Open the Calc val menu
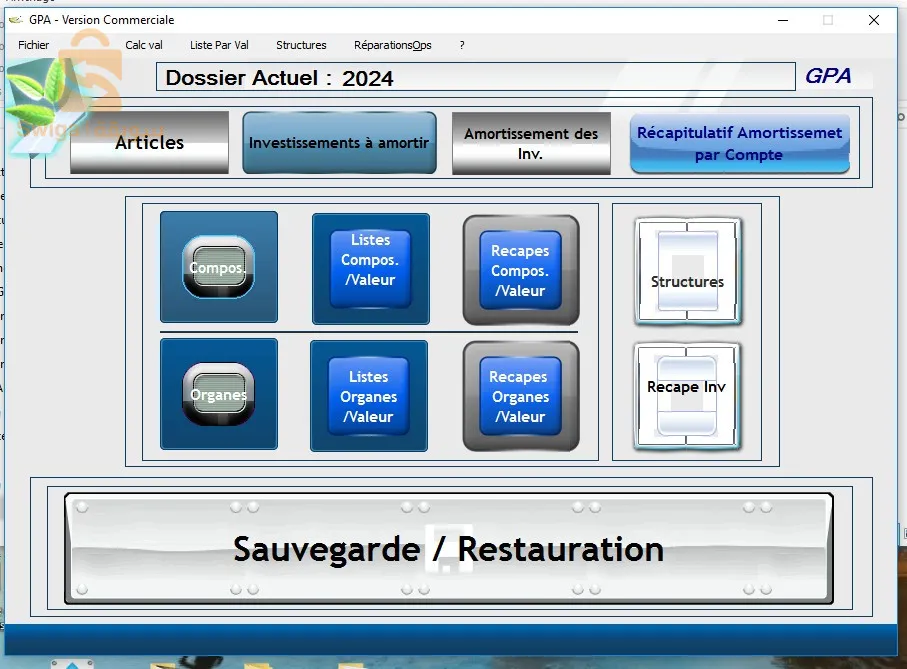Image resolution: width=907 pixels, height=669 pixels. tap(144, 45)
